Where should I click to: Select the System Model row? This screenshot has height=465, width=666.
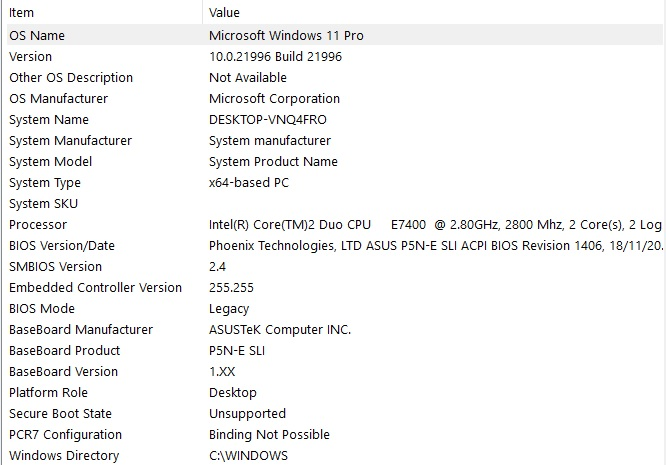coord(335,161)
